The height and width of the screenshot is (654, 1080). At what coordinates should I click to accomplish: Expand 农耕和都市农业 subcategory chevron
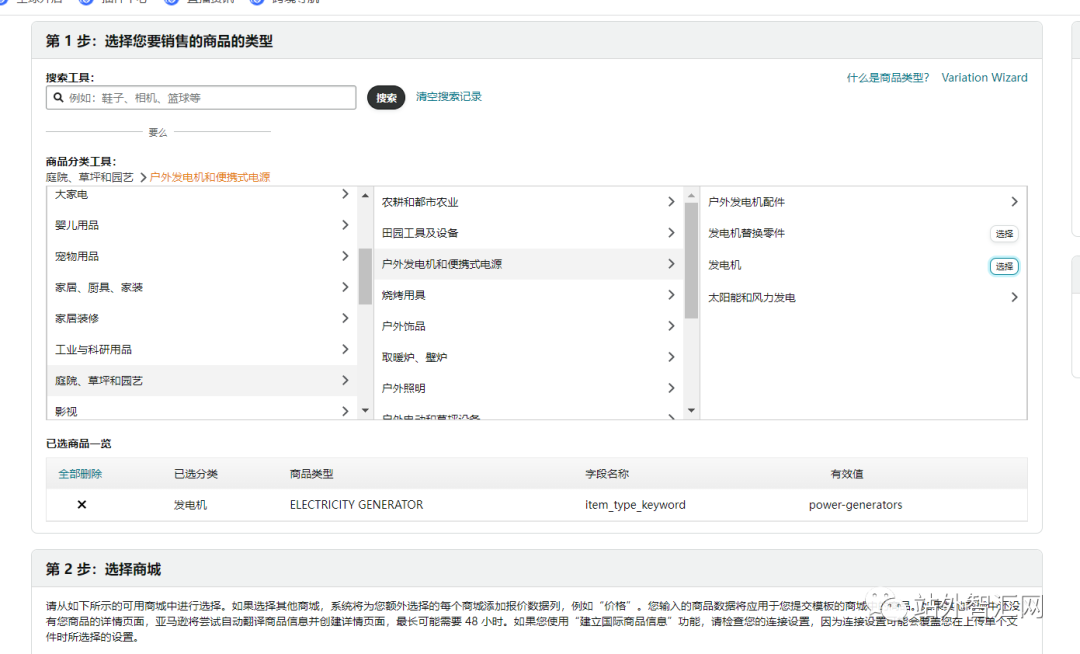coord(671,202)
